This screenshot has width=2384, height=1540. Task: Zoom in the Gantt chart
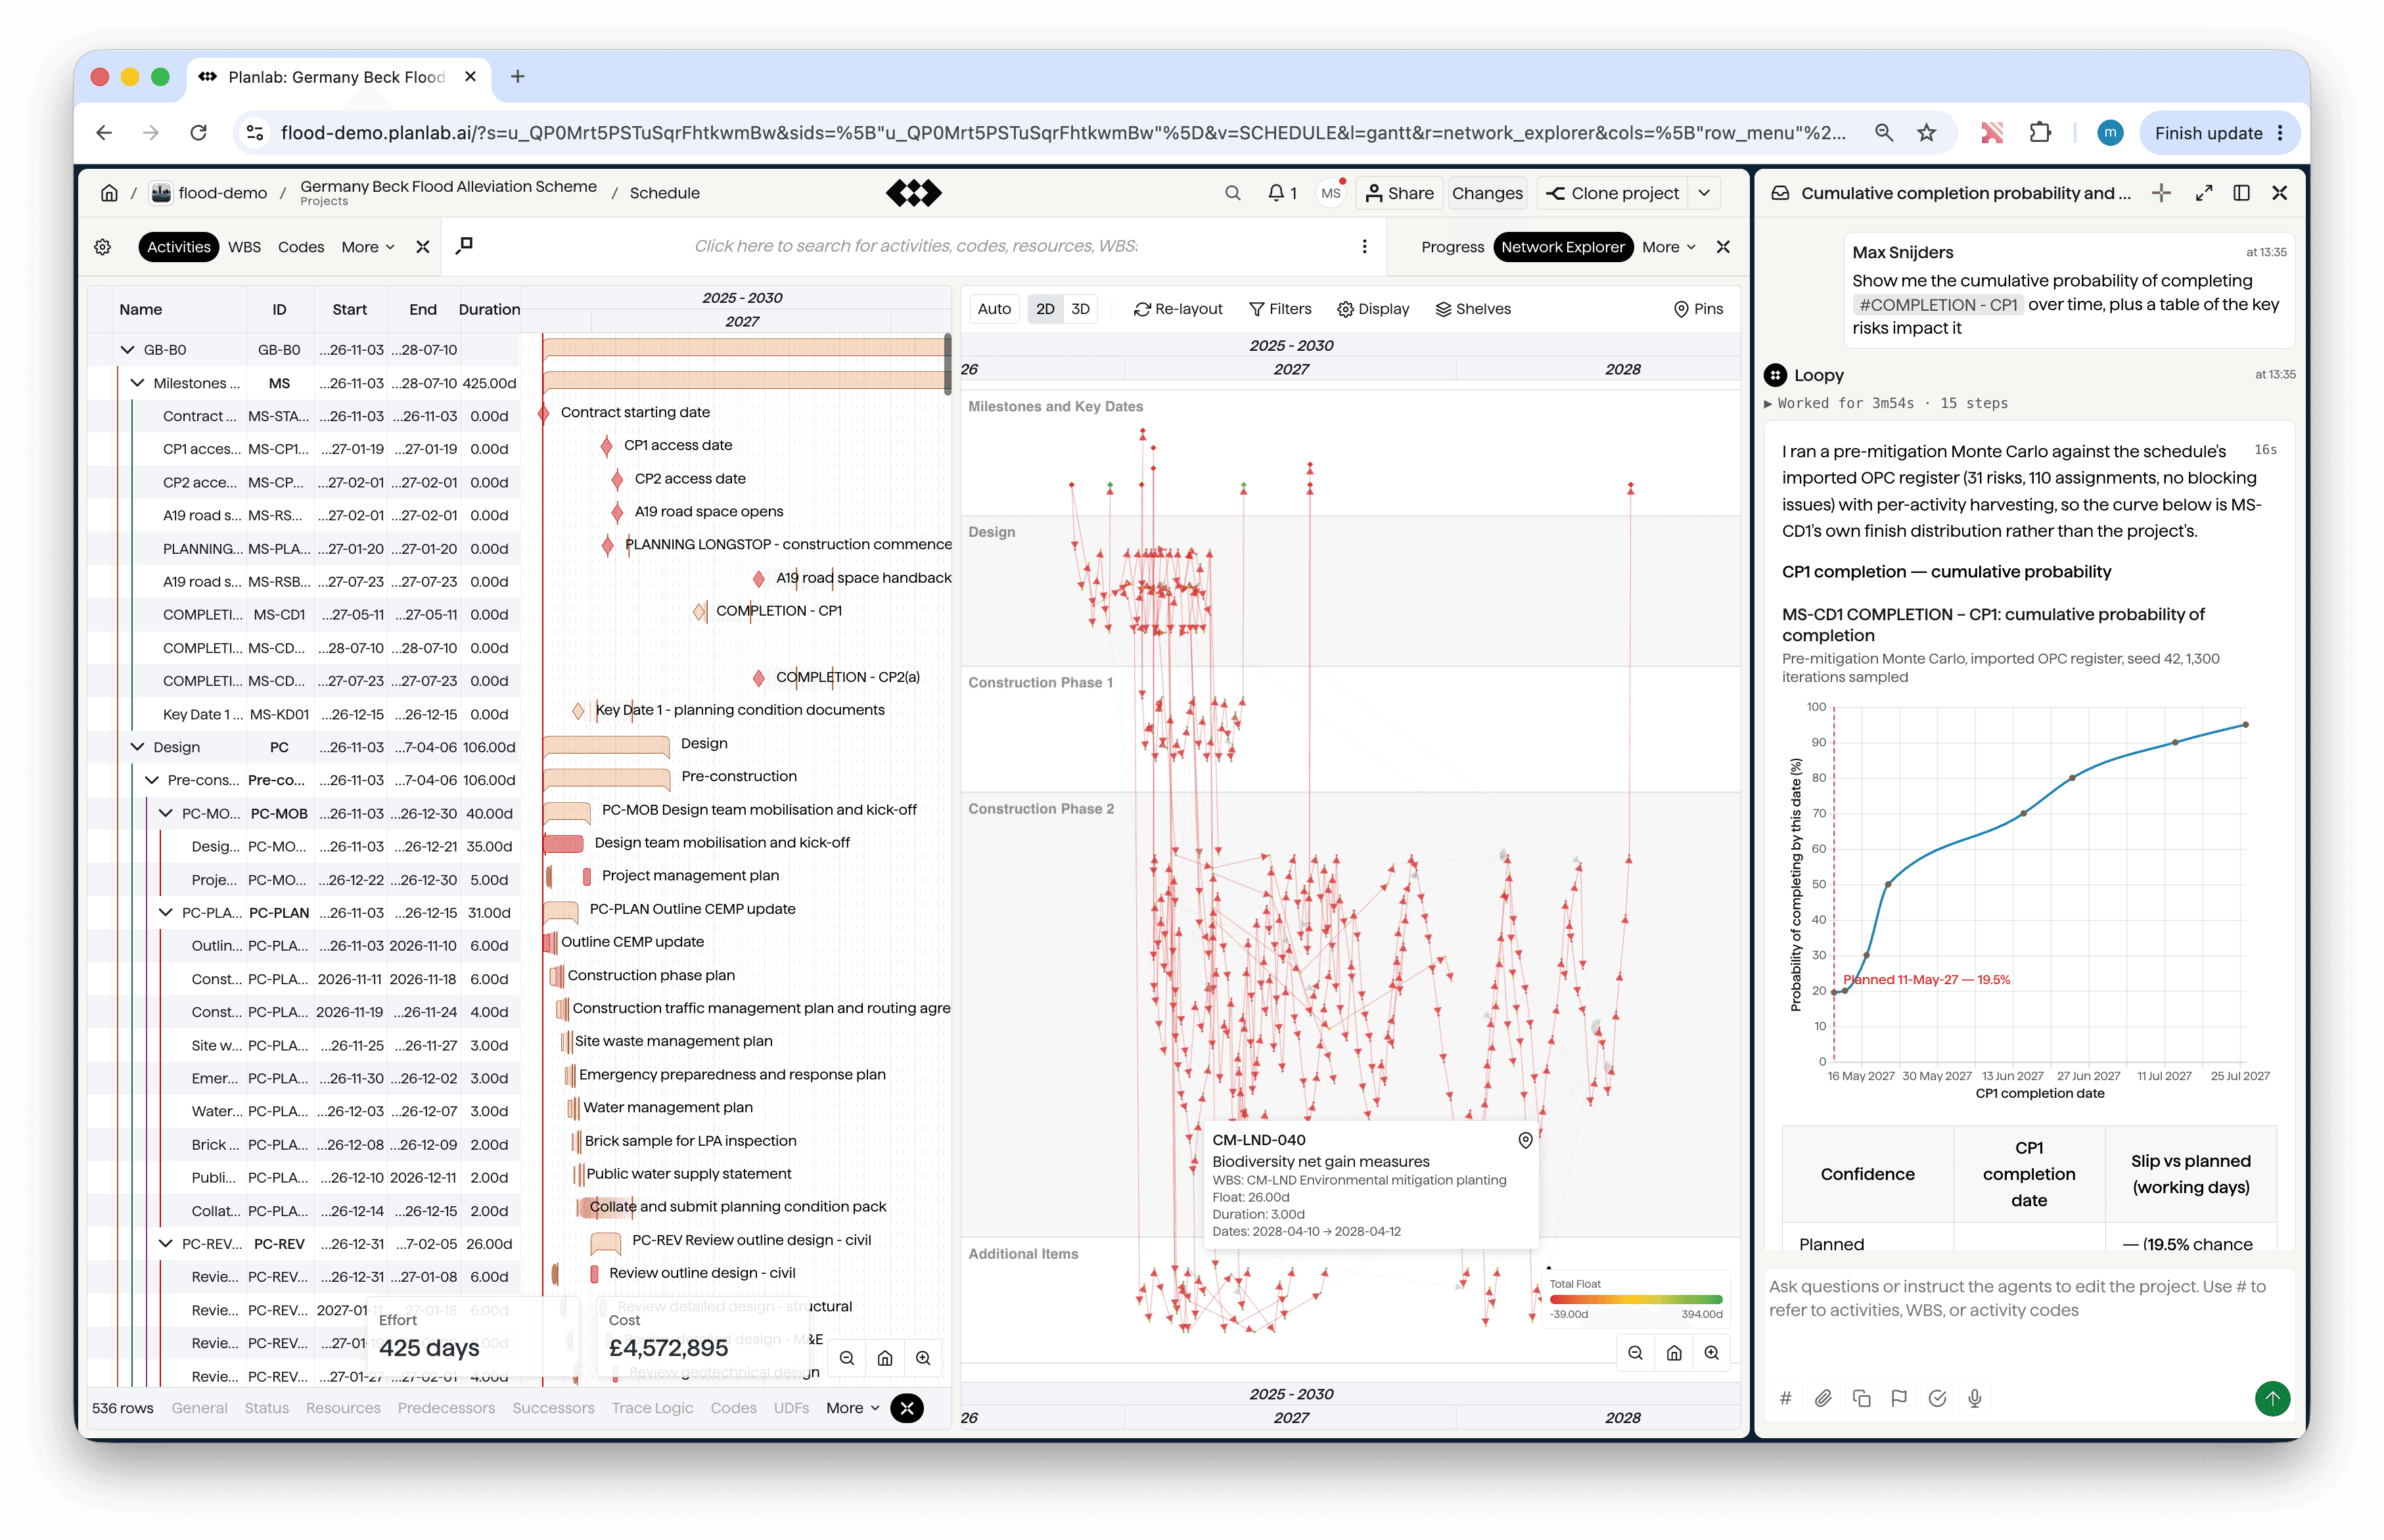coord(923,1358)
